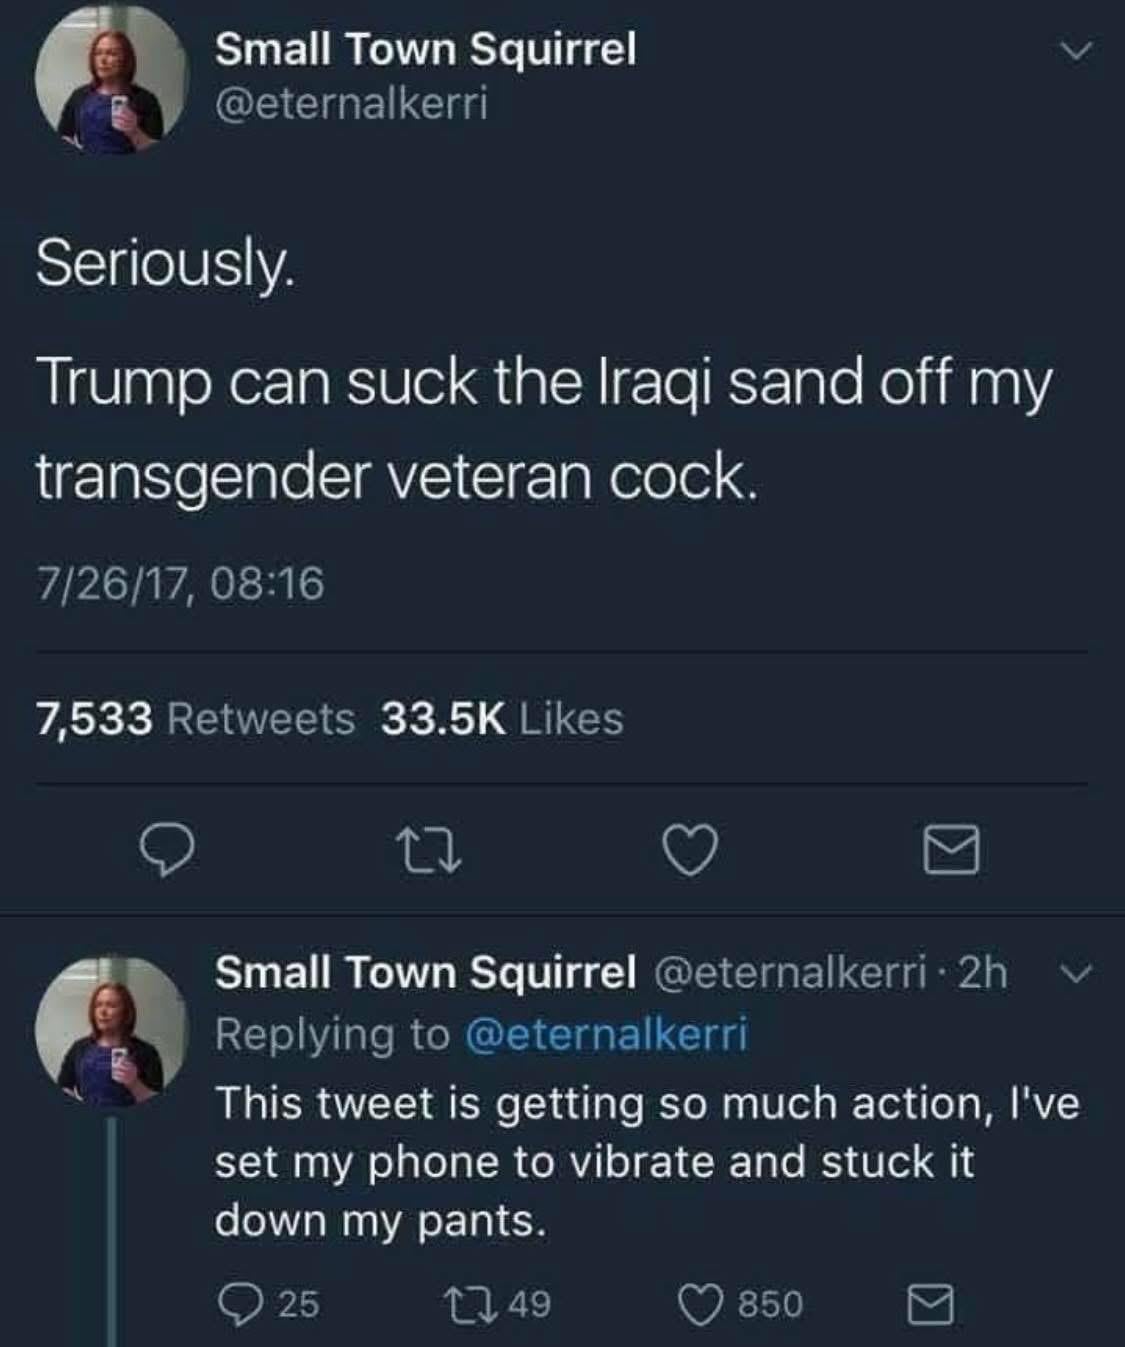Open Small Town Squirrel name on main tweet
The image size is (1125, 1347).
[426, 48]
